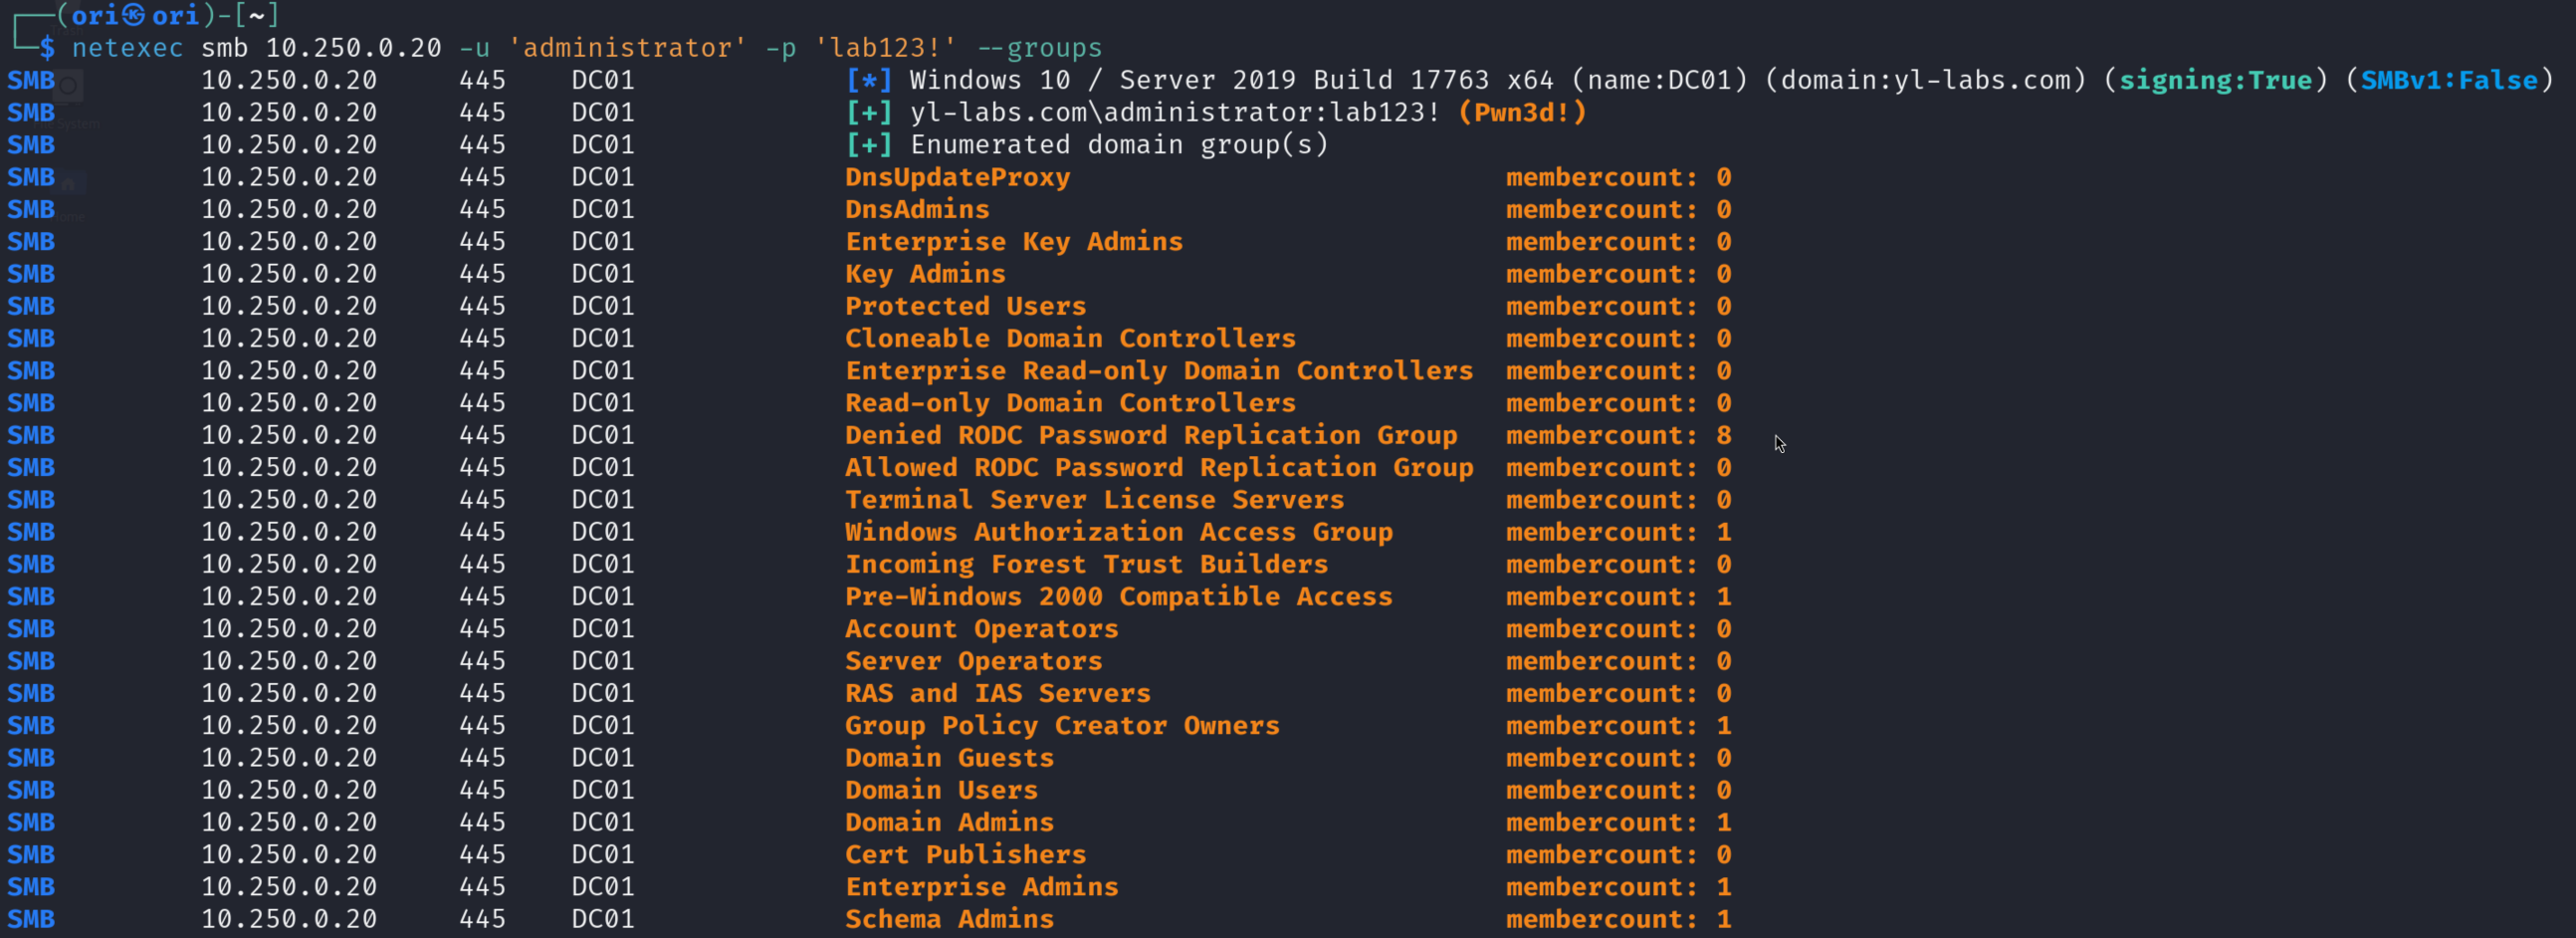
Task: Click the --groups flag in the command
Action: (x=1039, y=48)
